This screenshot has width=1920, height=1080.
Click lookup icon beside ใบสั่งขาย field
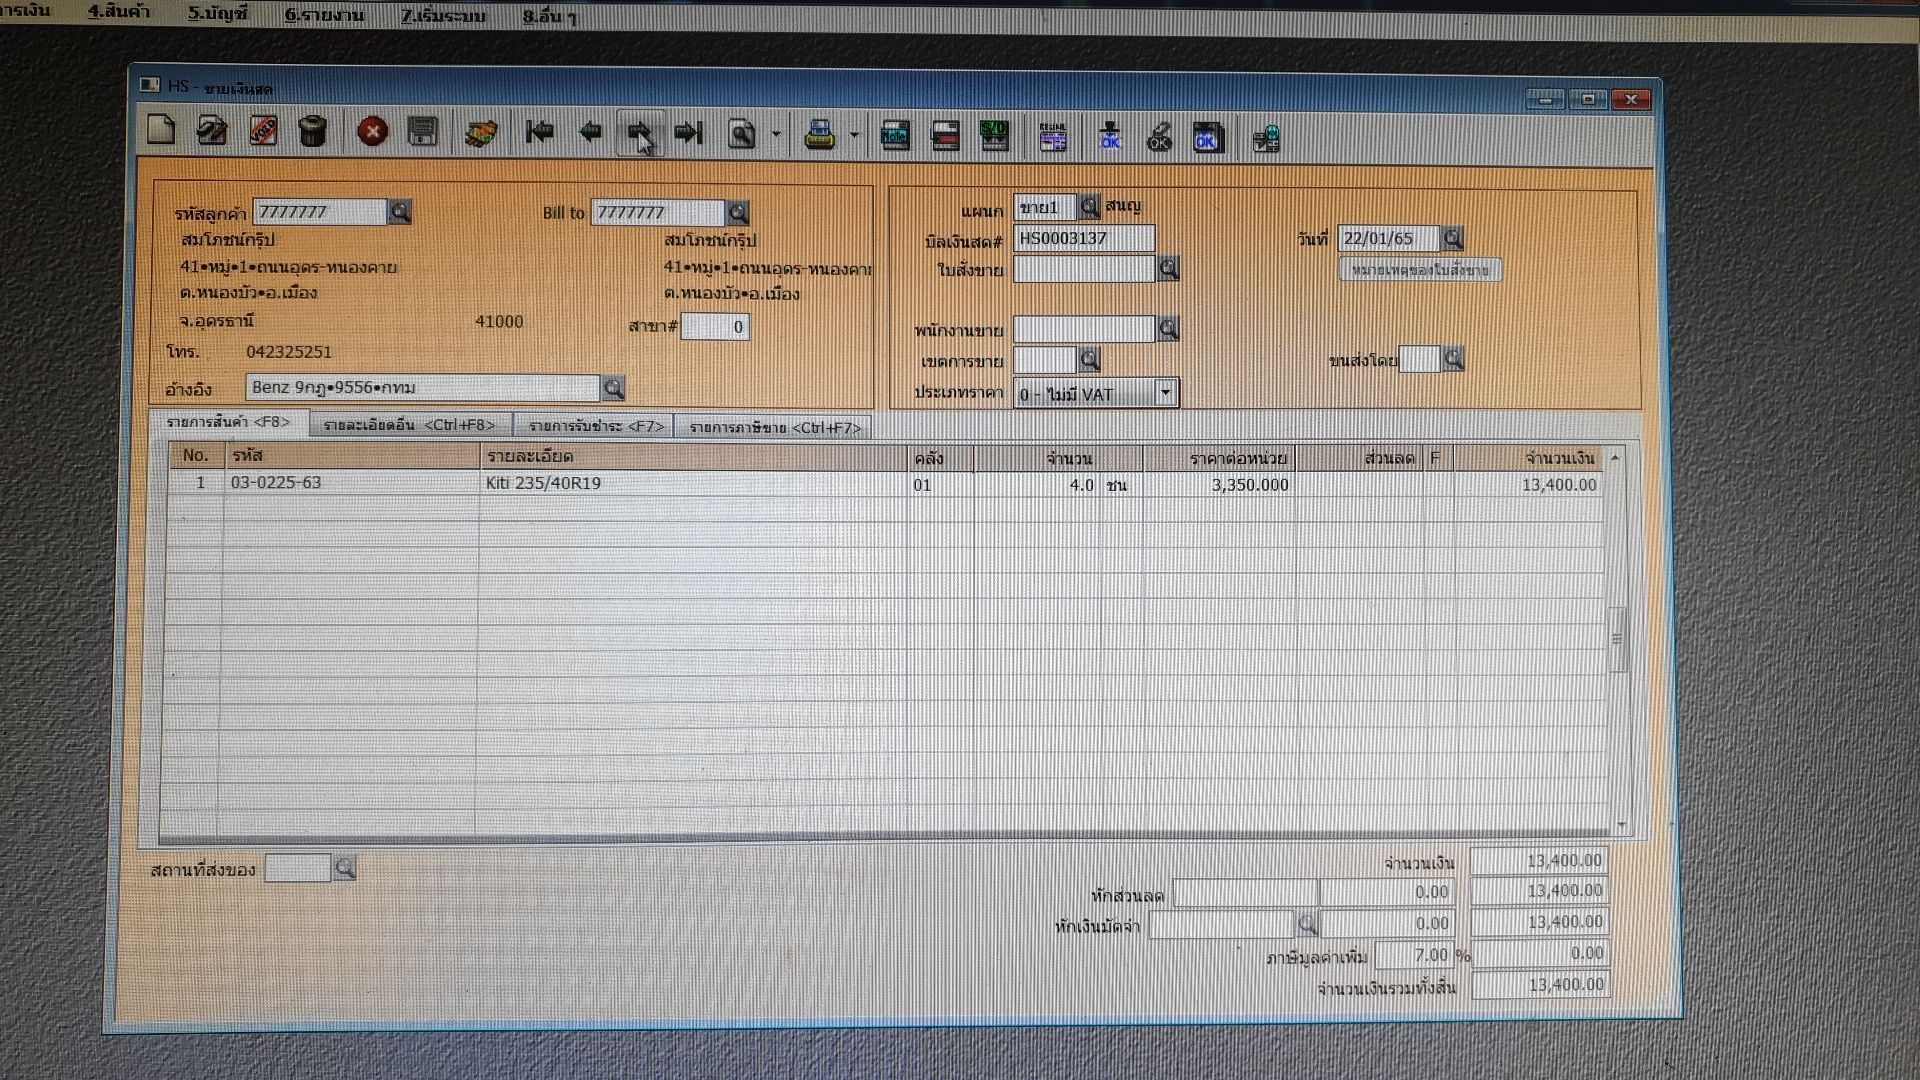(x=1168, y=269)
